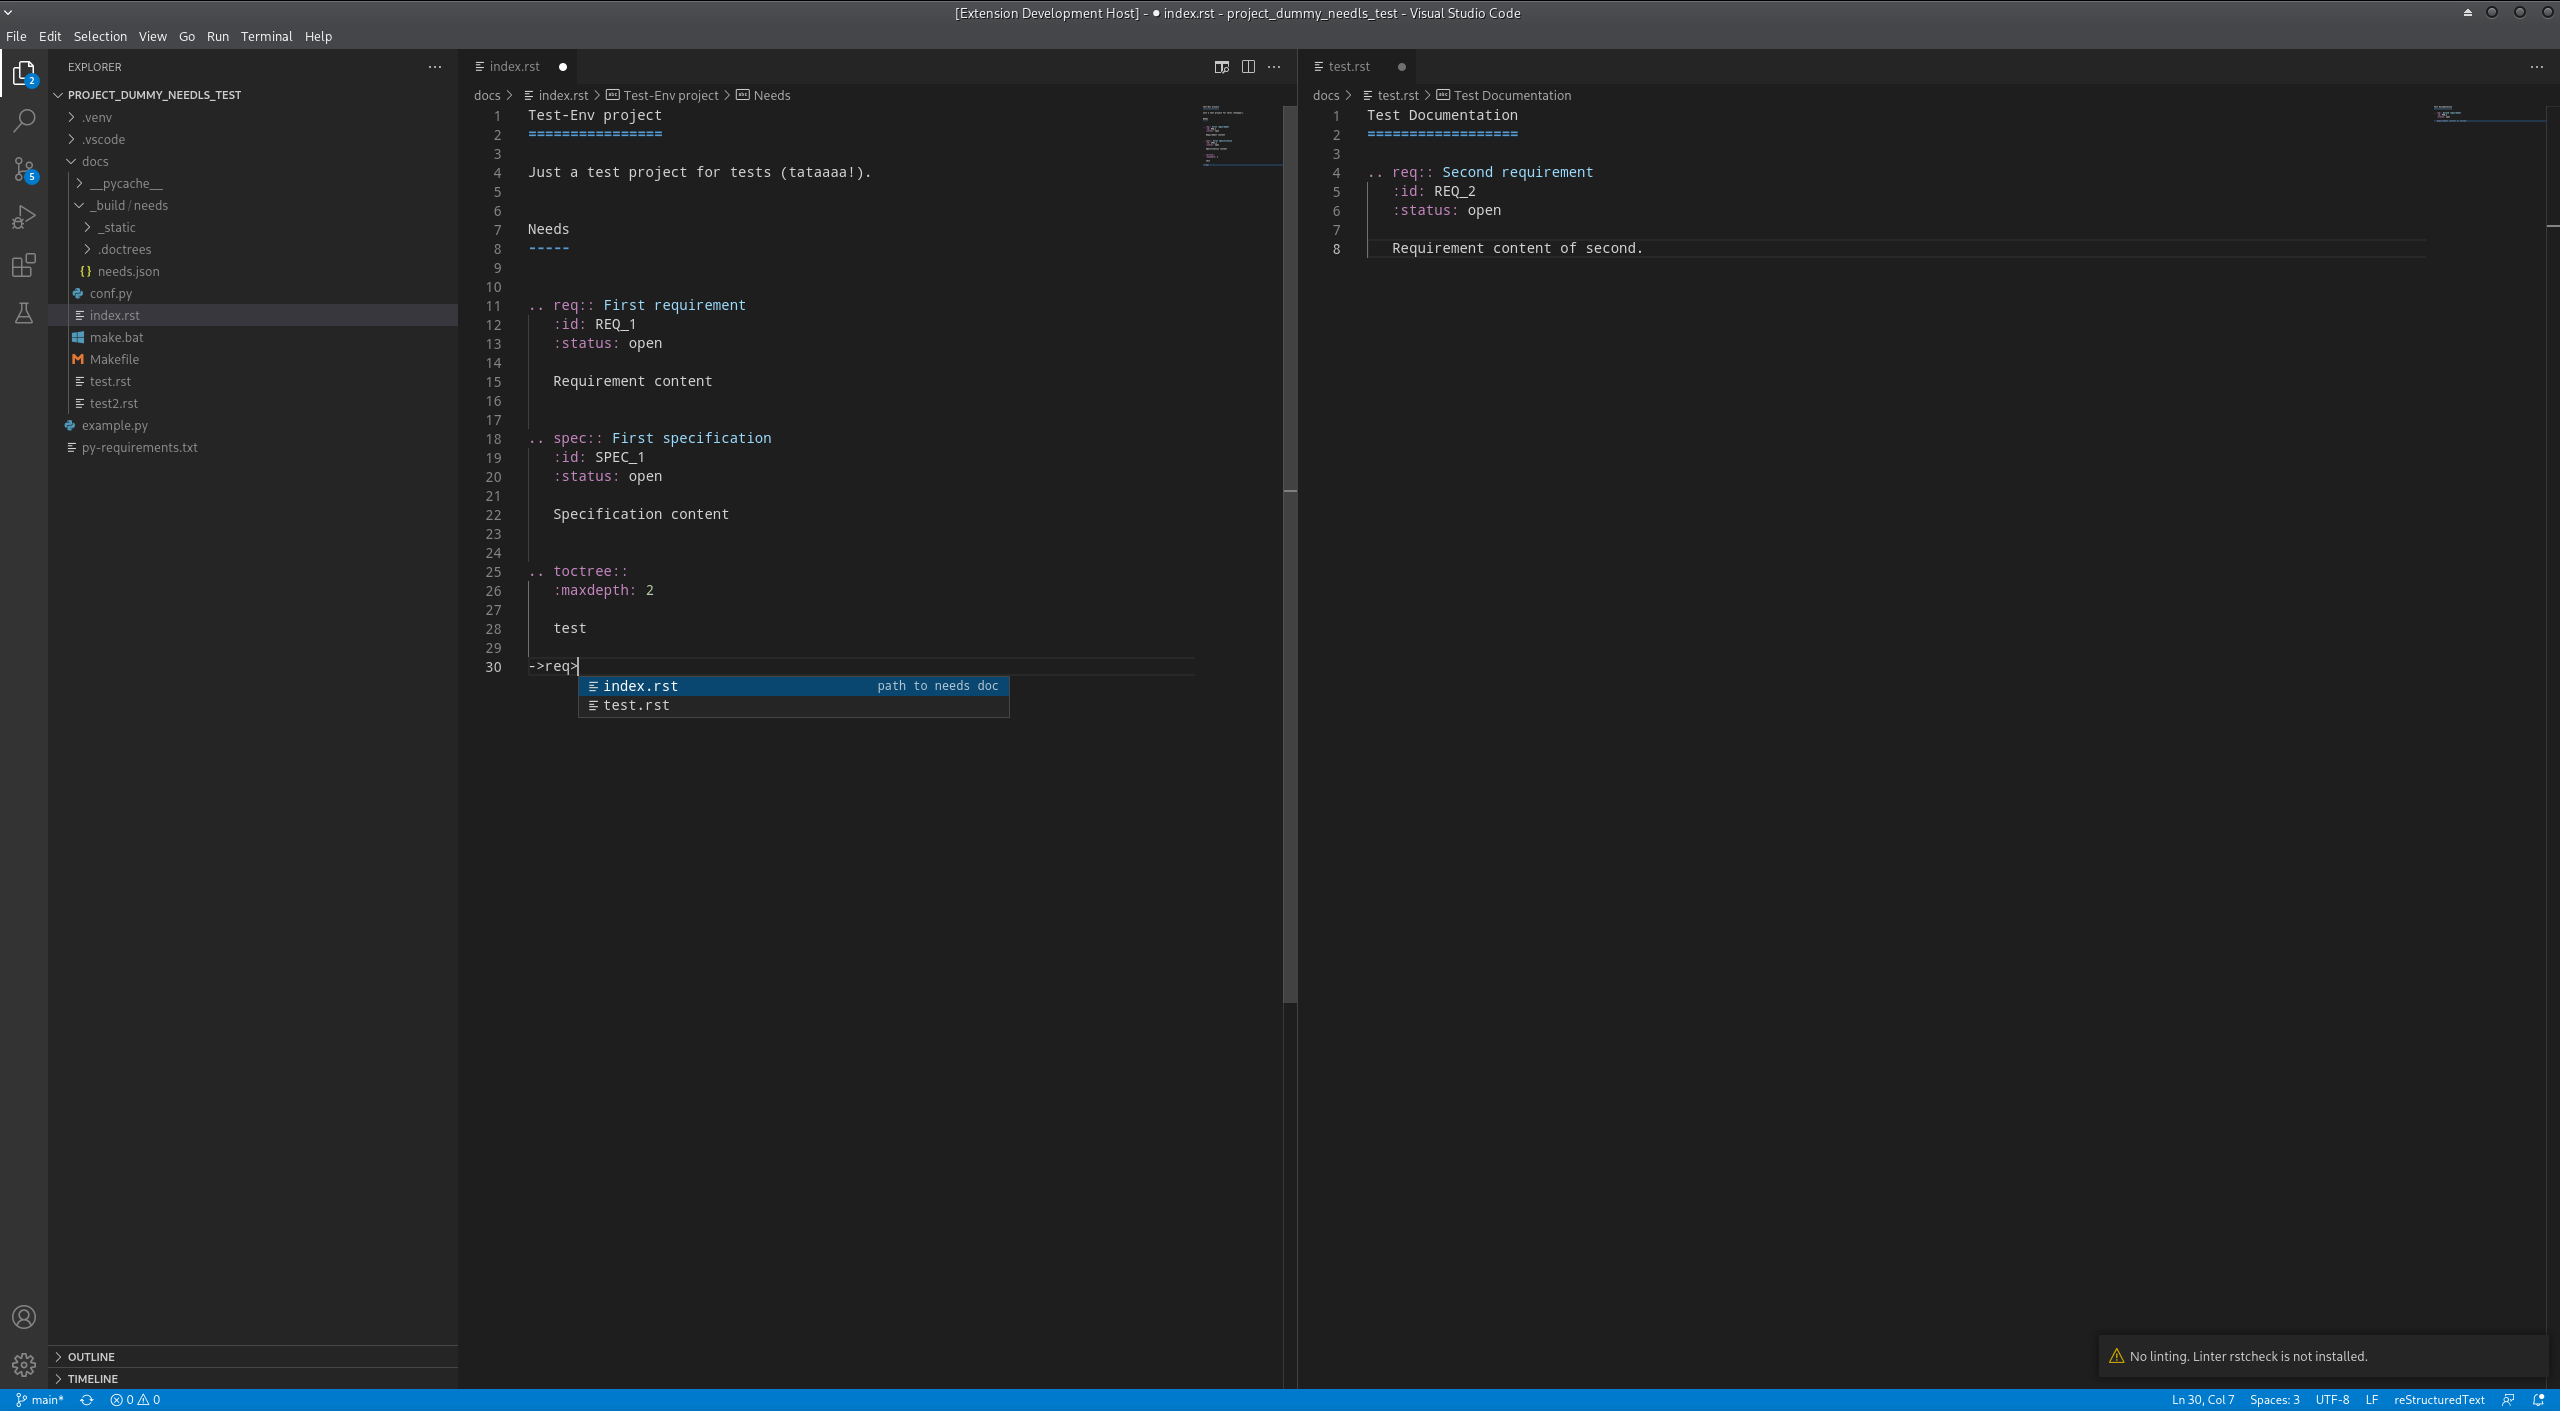Click the main* branch indicator
This screenshot has width=2560, height=1411.
(x=40, y=1399)
